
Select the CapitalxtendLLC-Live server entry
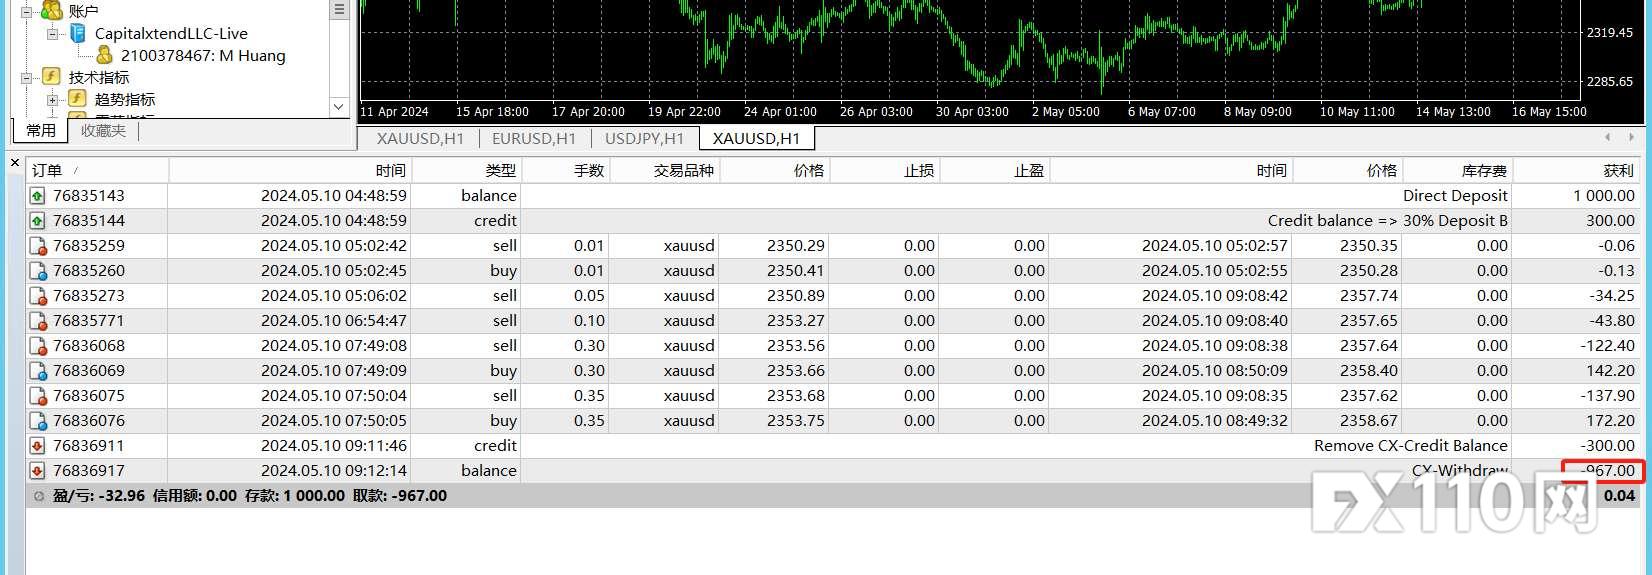171,34
